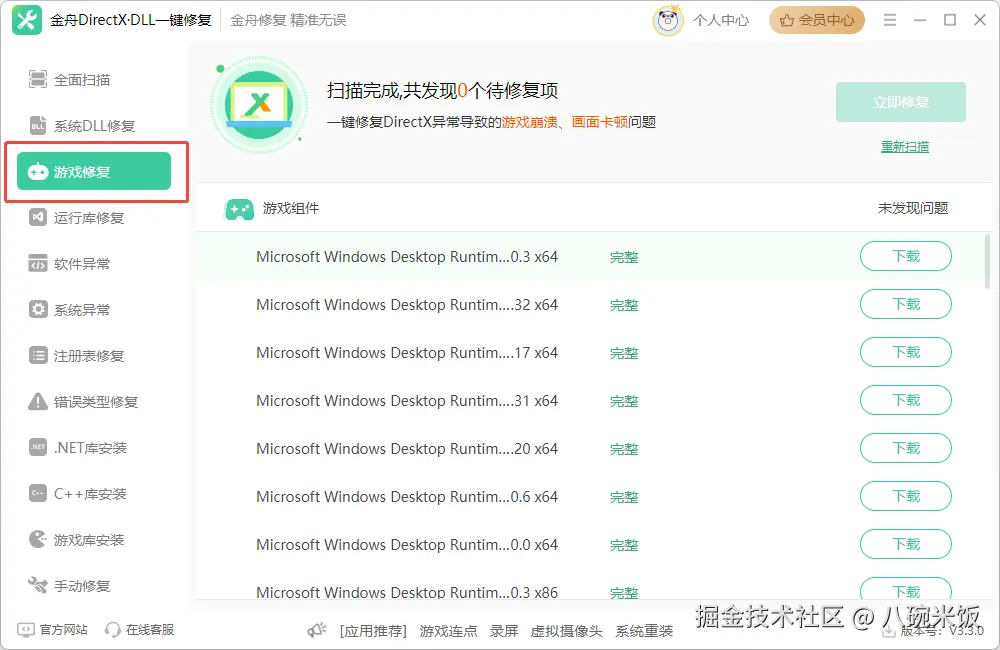This screenshot has height=650, width=1000.
Task: Open the 系统DLL修复 section
Action: coord(94,126)
